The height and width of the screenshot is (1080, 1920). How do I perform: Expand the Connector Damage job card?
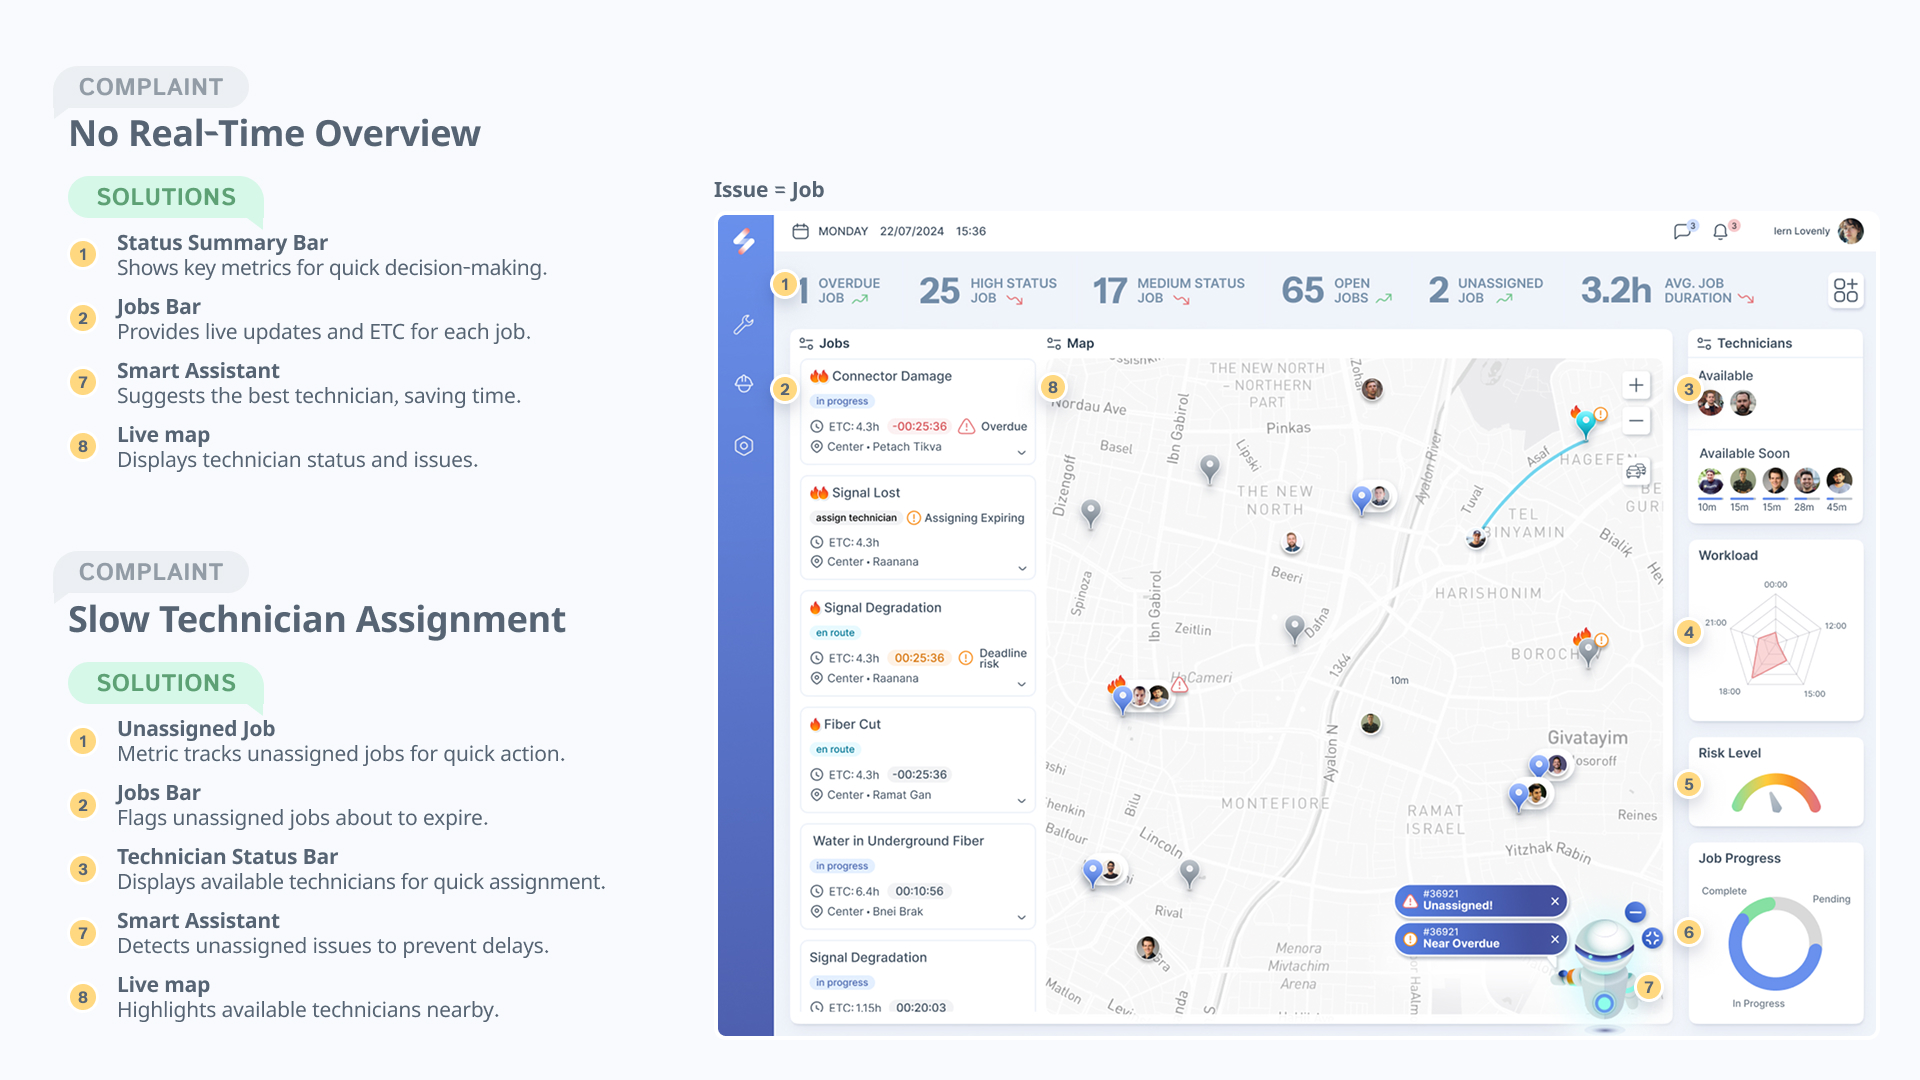(1021, 452)
